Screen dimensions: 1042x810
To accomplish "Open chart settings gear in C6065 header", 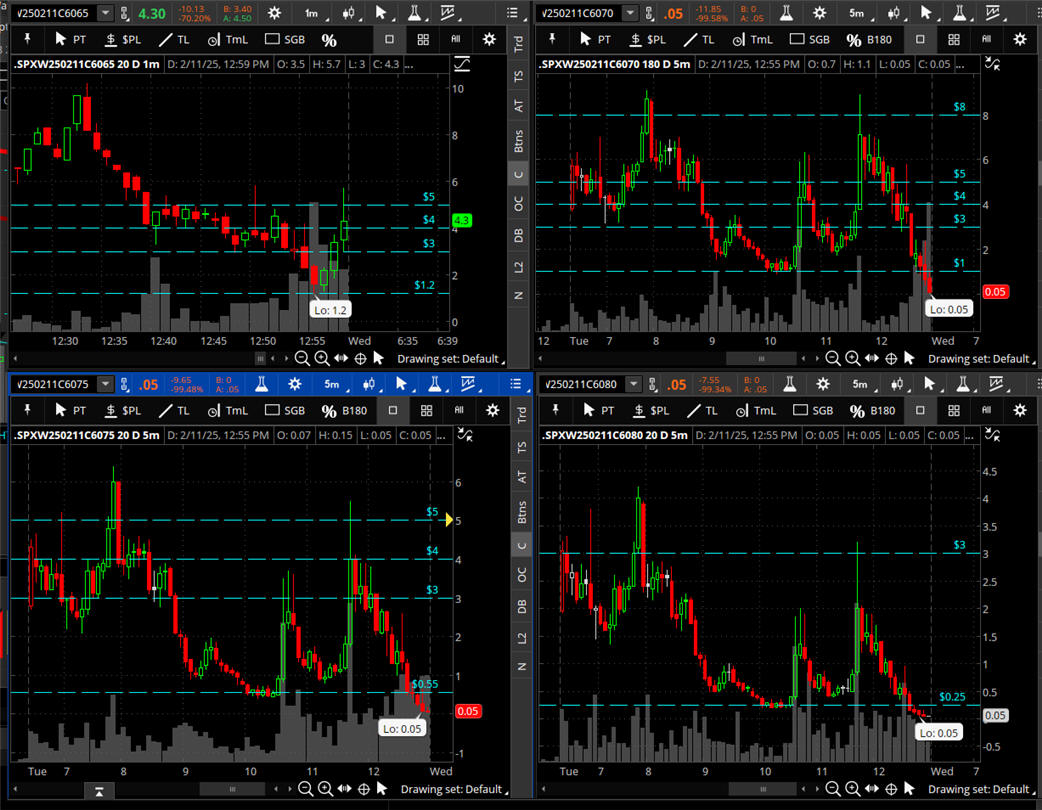I will pos(274,13).
